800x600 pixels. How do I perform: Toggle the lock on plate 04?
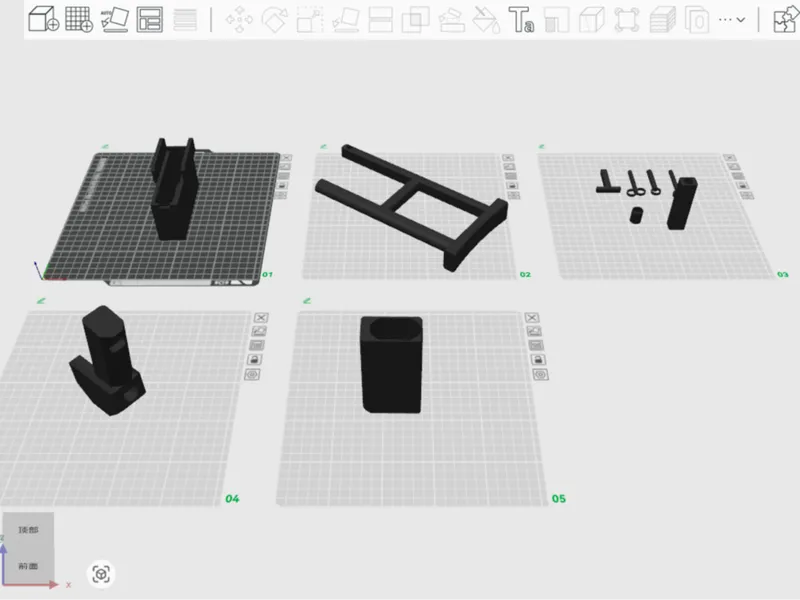coord(254,360)
